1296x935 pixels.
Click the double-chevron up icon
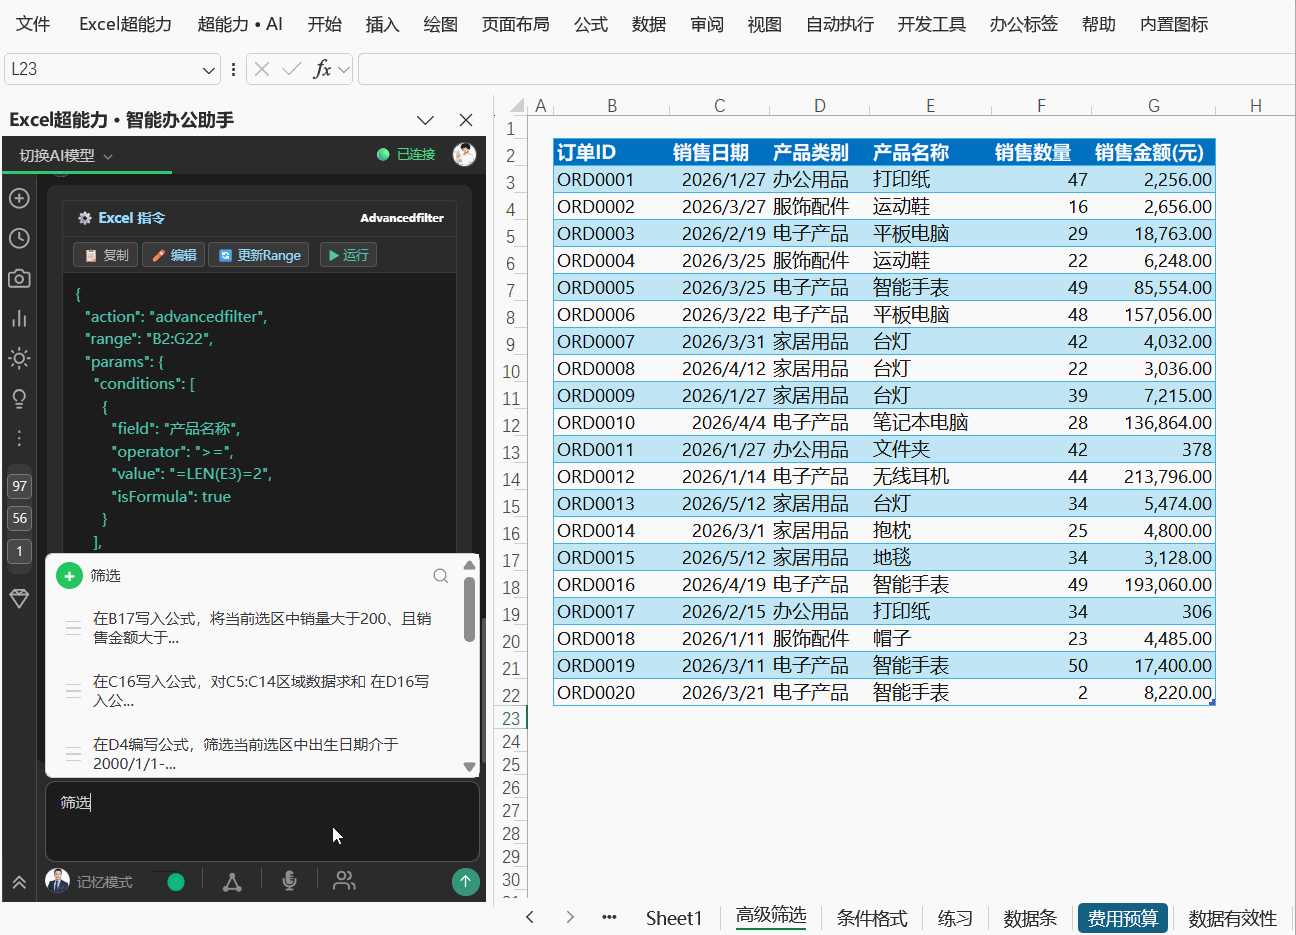[19, 882]
